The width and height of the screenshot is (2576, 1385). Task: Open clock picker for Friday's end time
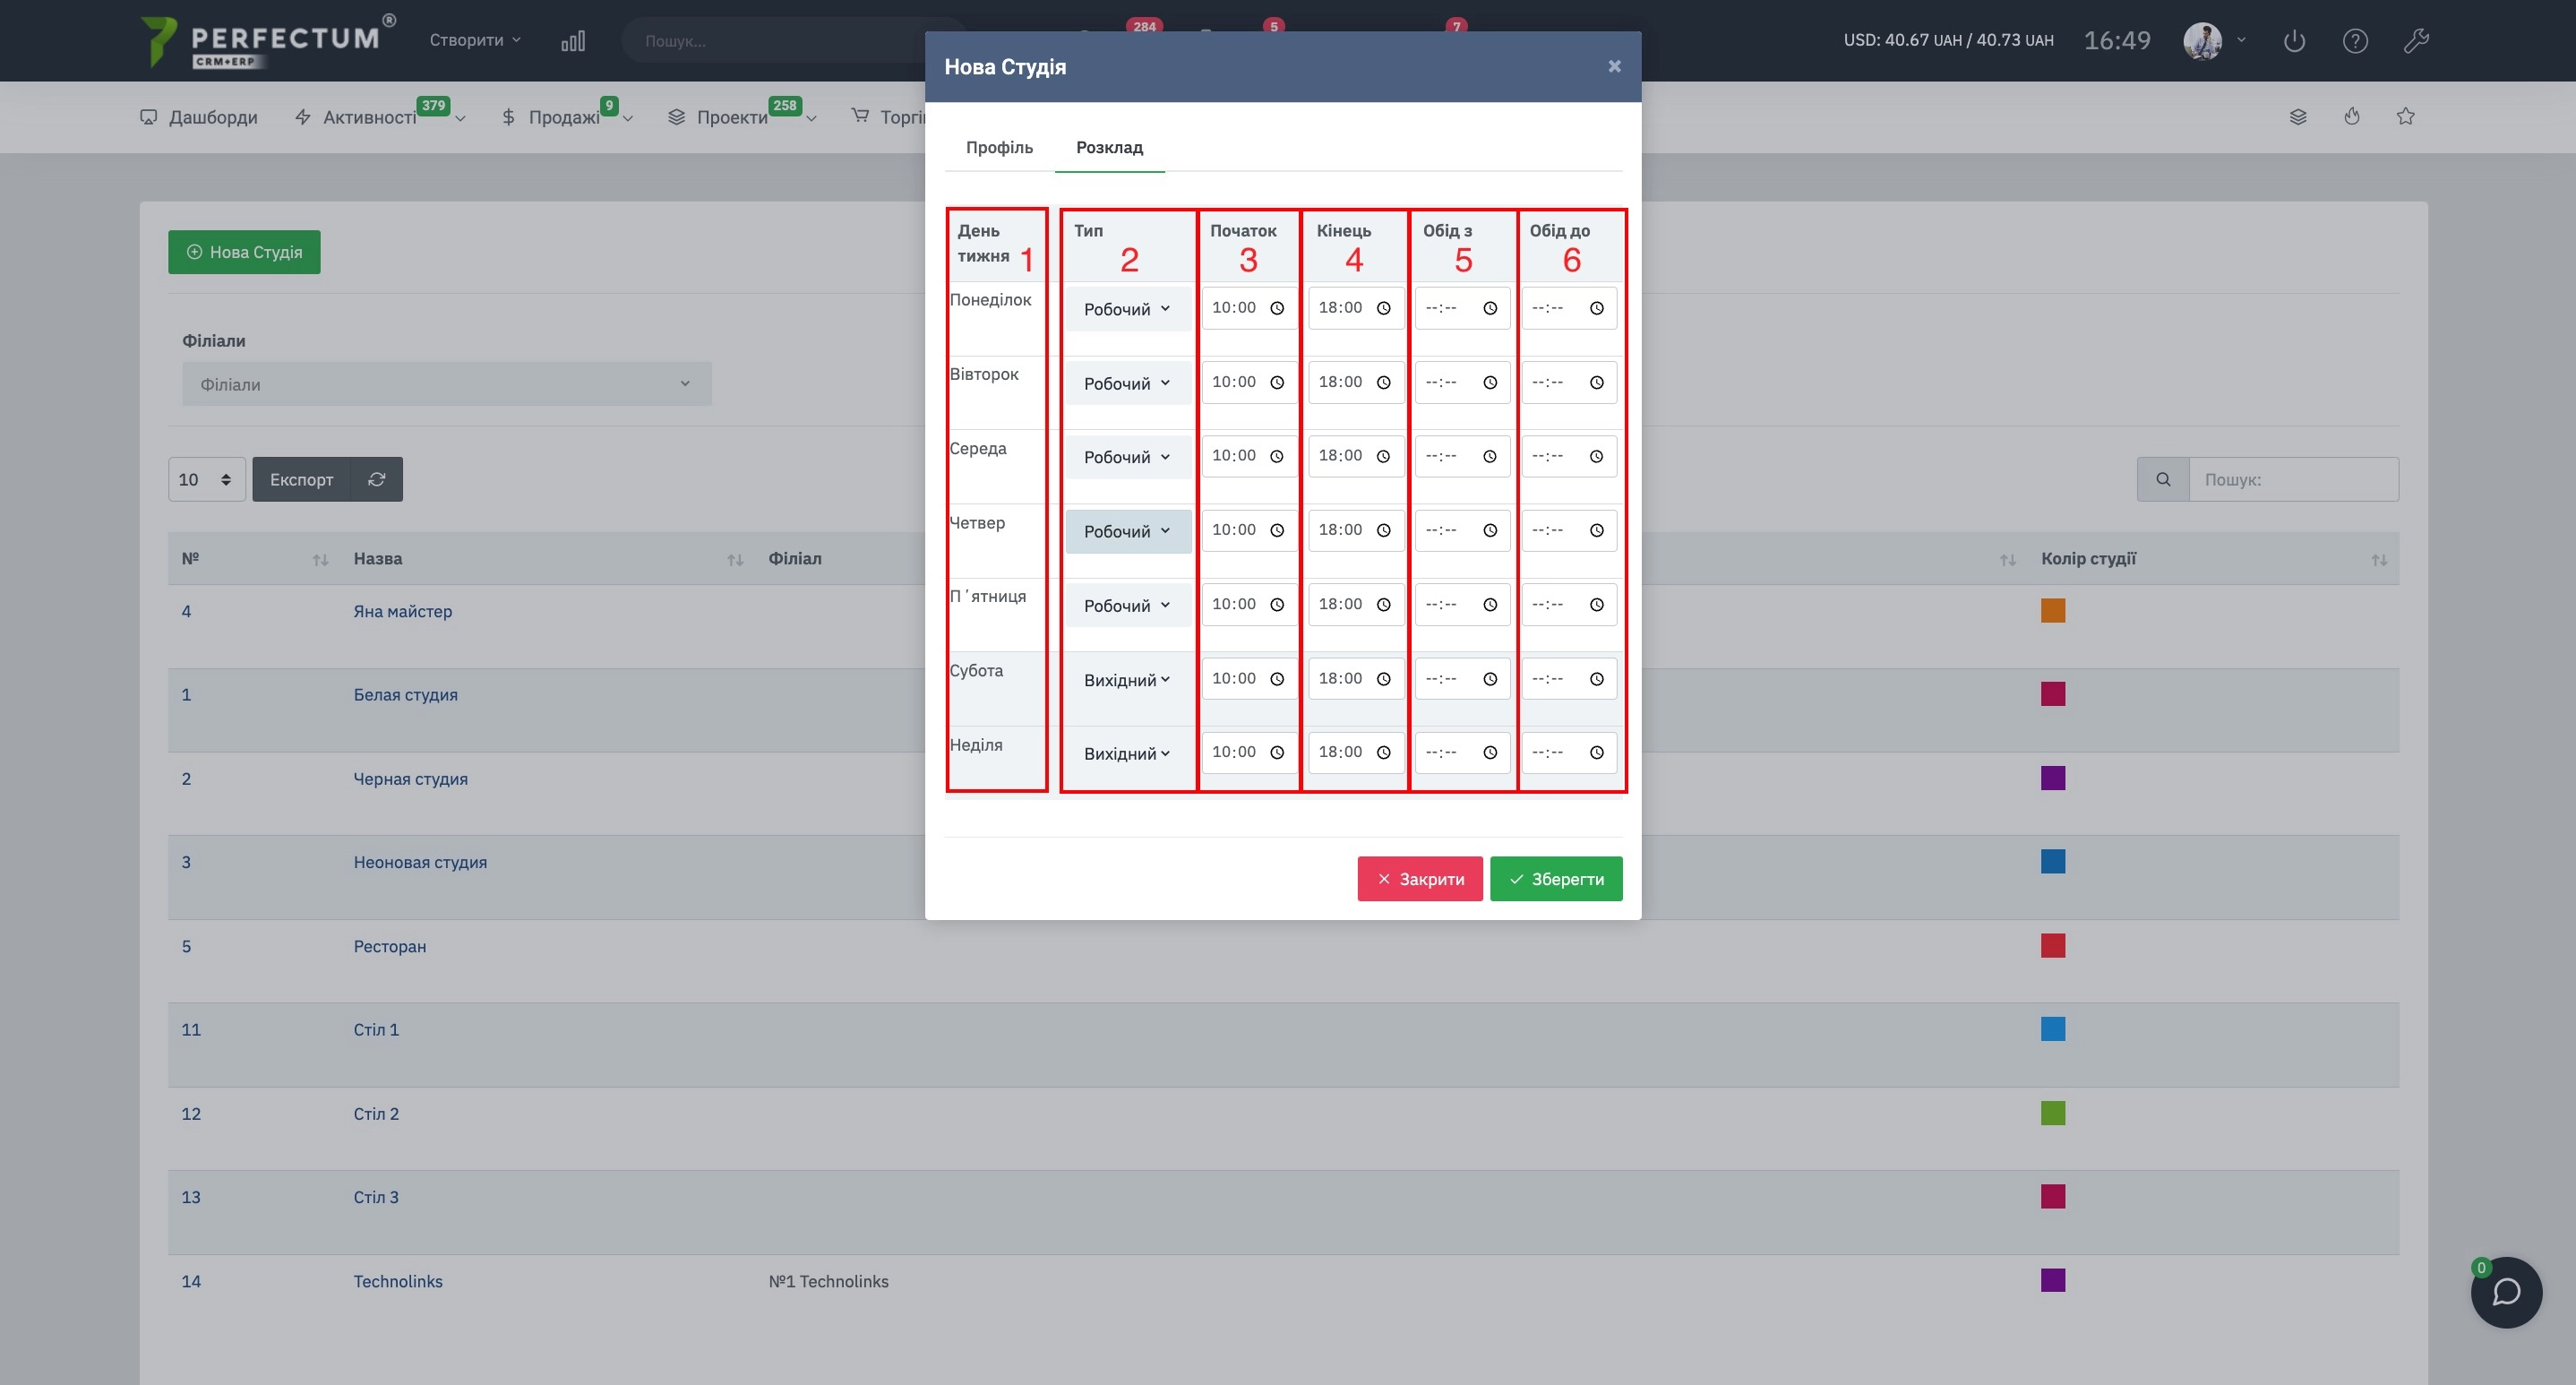1384,605
